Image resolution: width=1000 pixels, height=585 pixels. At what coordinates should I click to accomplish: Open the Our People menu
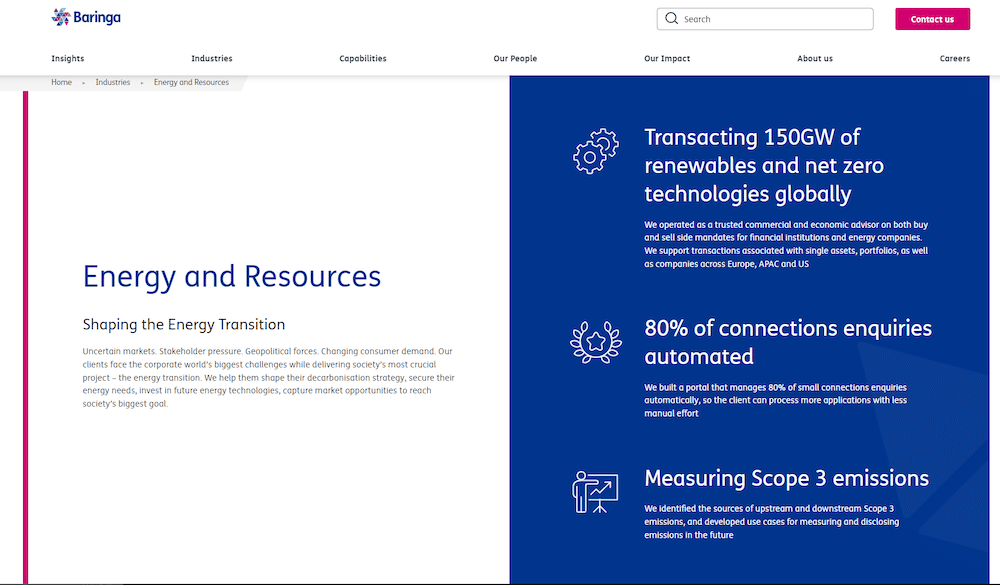point(515,58)
